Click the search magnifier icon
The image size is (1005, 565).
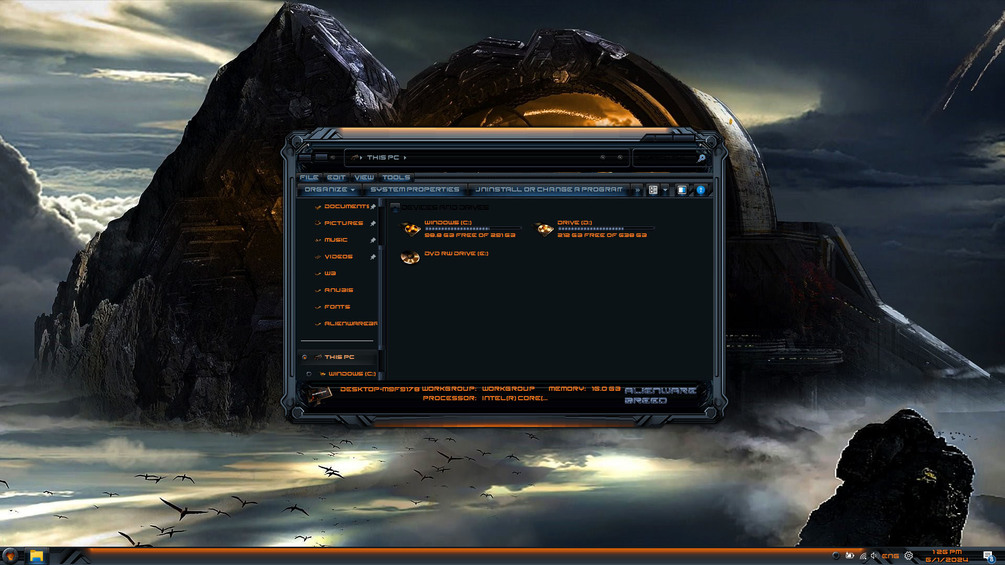[701, 158]
